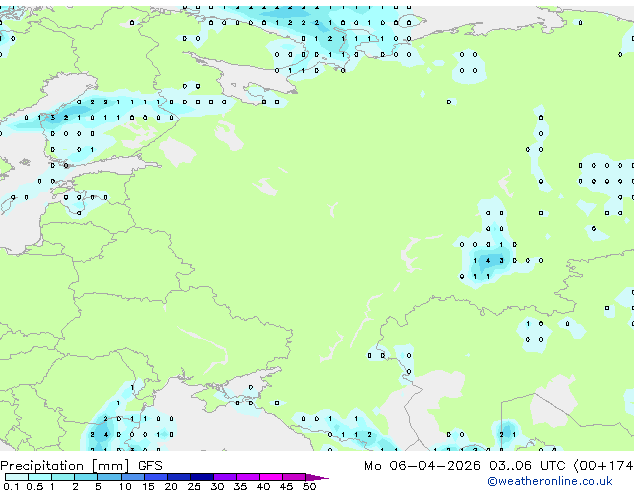Click the over-50 mm arrow tip of legend
Image resolution: width=634 pixels, height=490 pixels.
pos(317,477)
